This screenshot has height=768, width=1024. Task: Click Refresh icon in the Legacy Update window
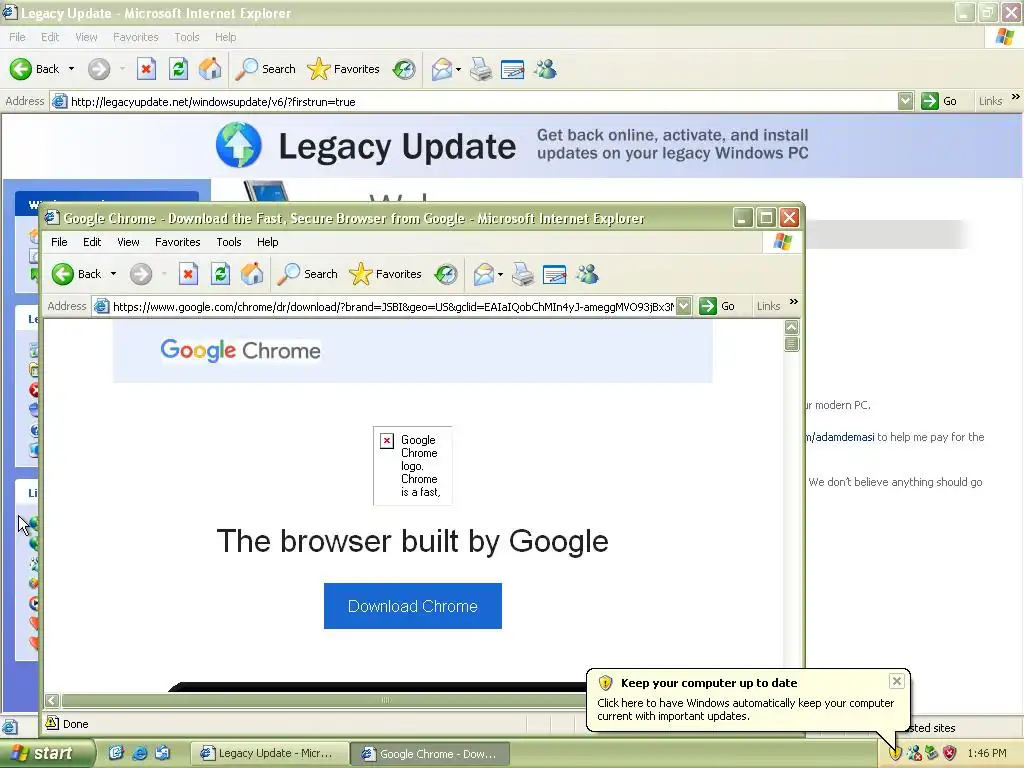[x=178, y=69]
